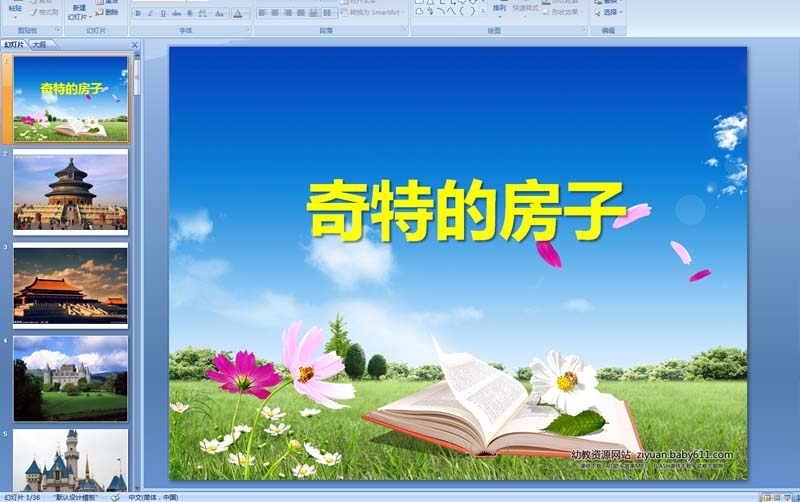Screen dimensions: 800x502
Task: Open 排列 arrange dropdown
Action: (x=499, y=9)
